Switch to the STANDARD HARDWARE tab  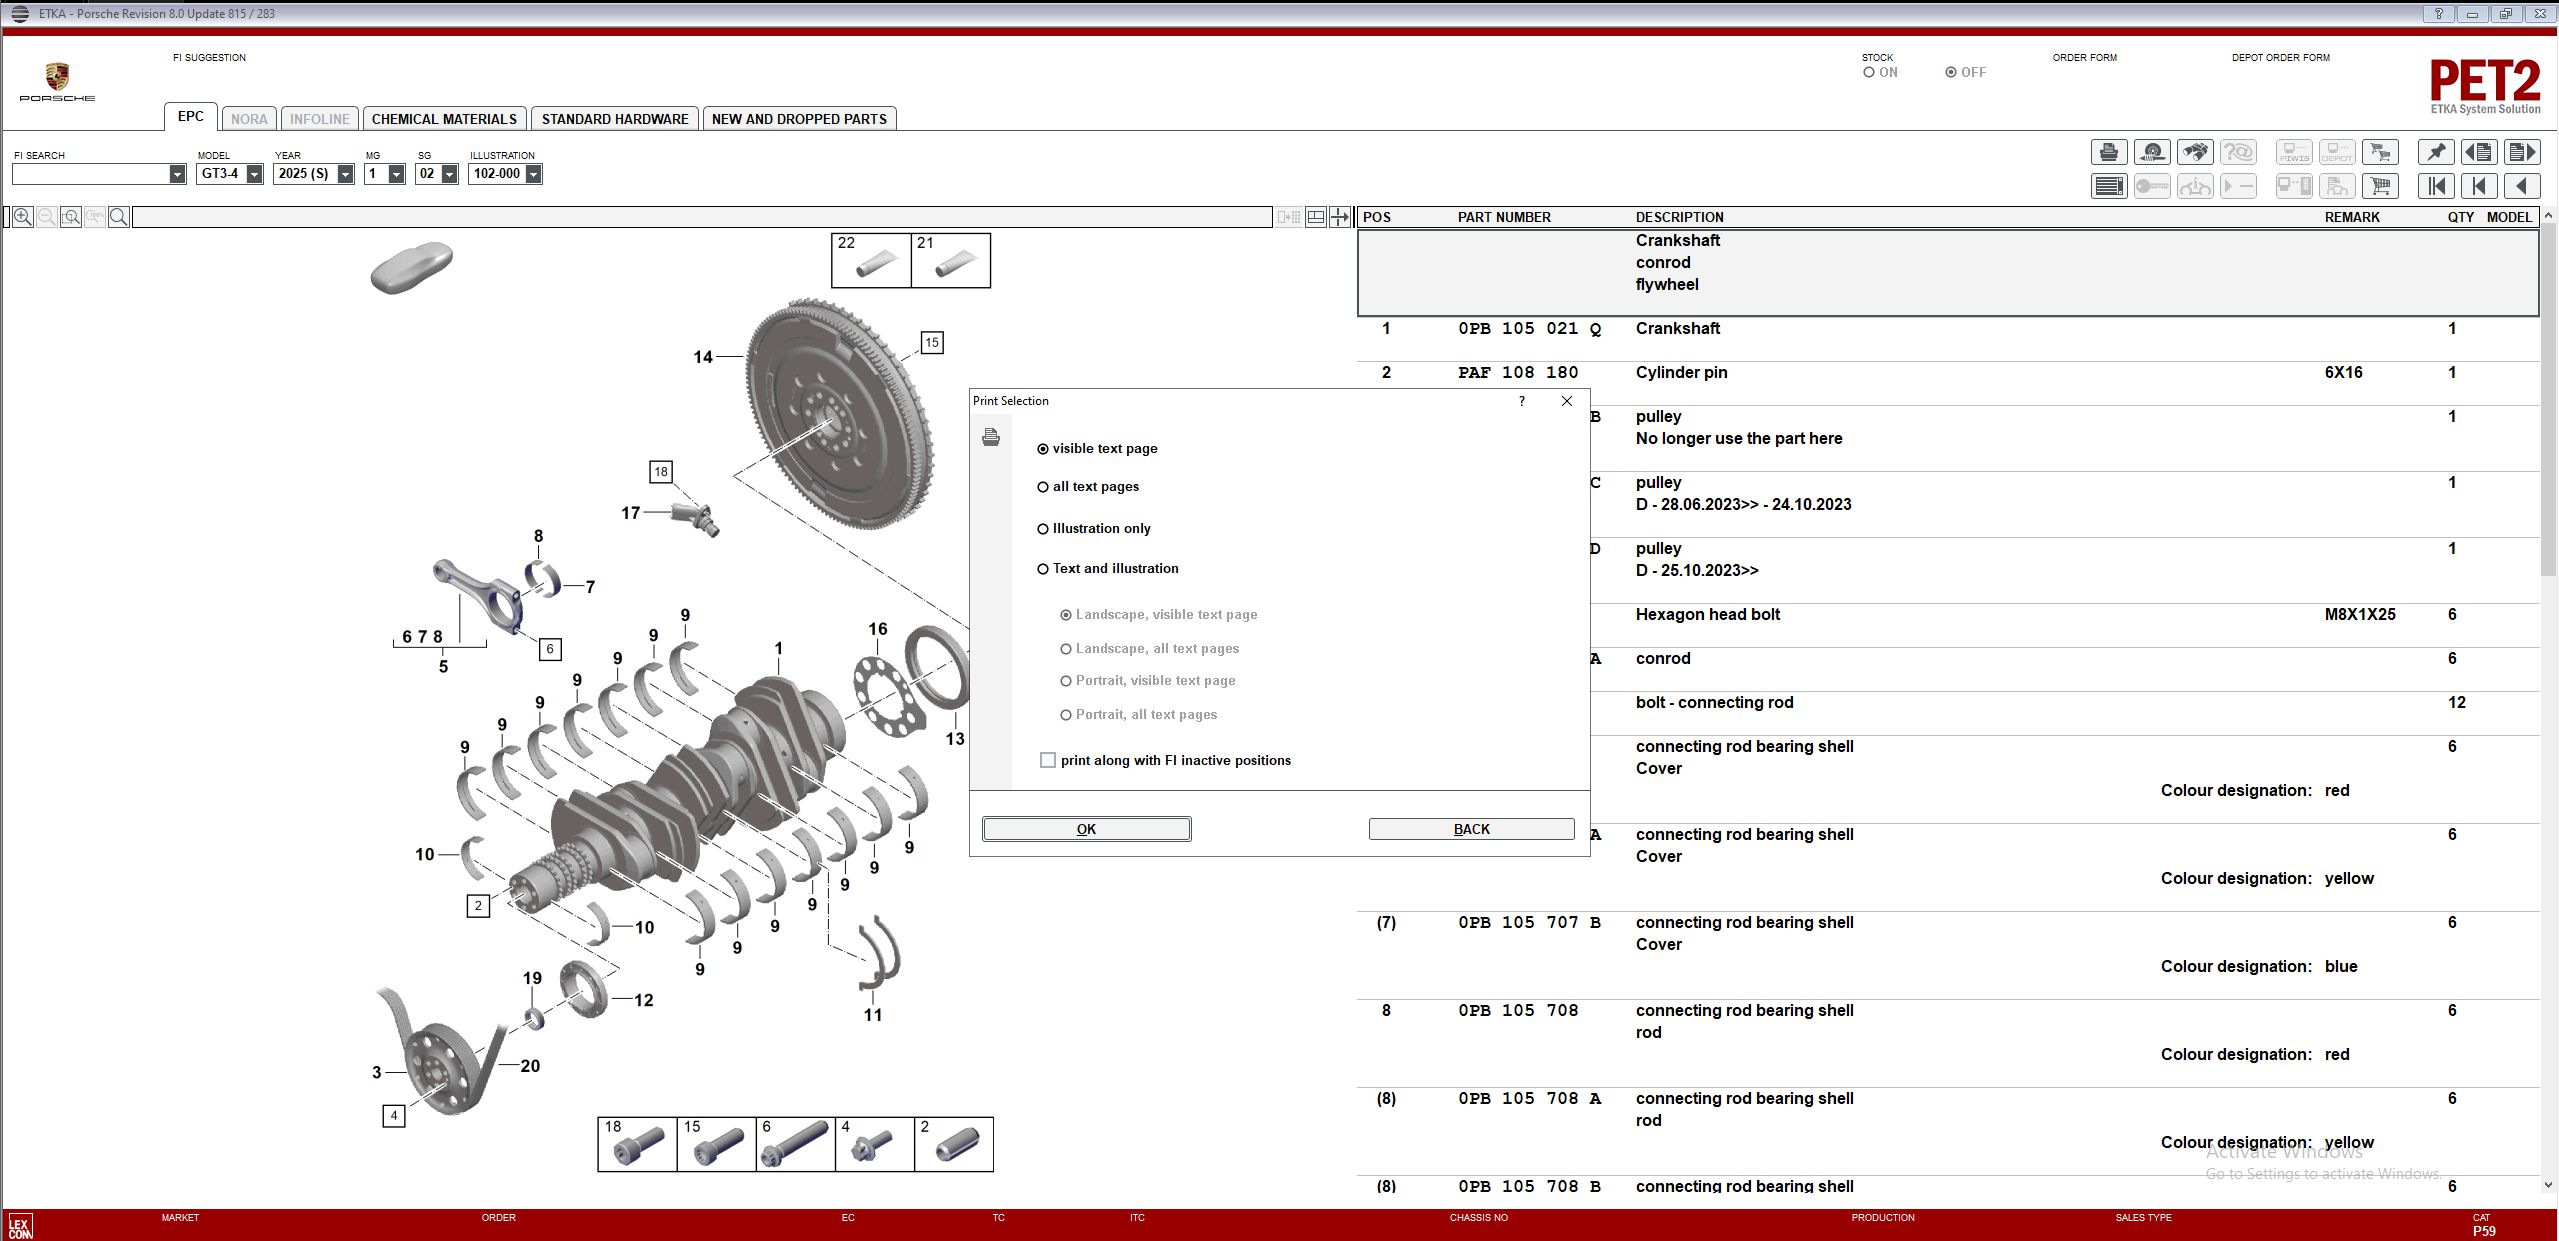(x=615, y=118)
